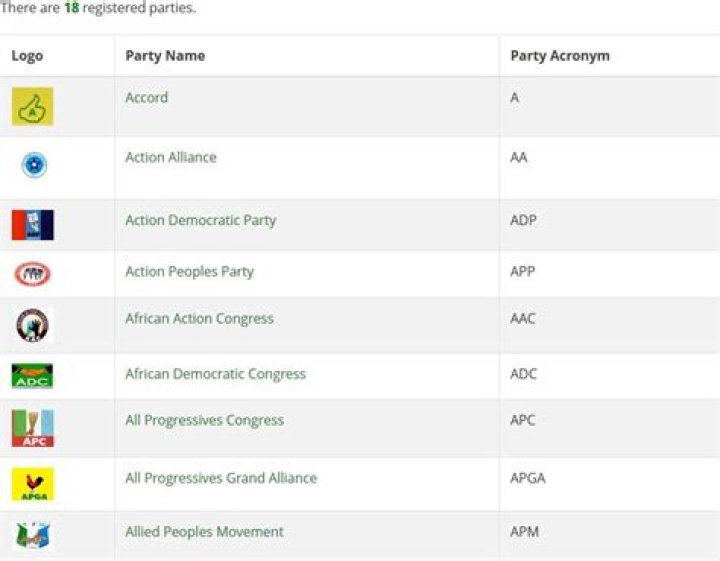The image size is (720, 561).
Task: Open the All Progressives Congress link
Action: coord(204,421)
